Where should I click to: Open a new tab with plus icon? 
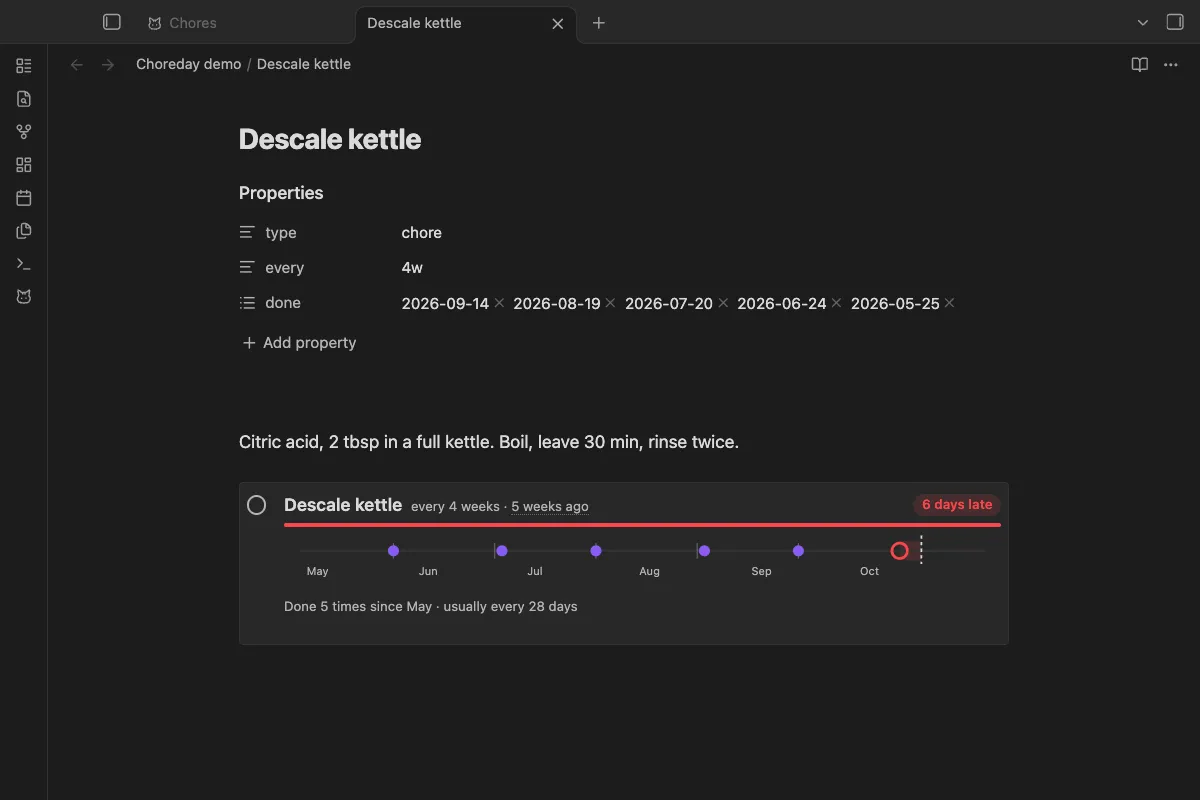point(599,23)
